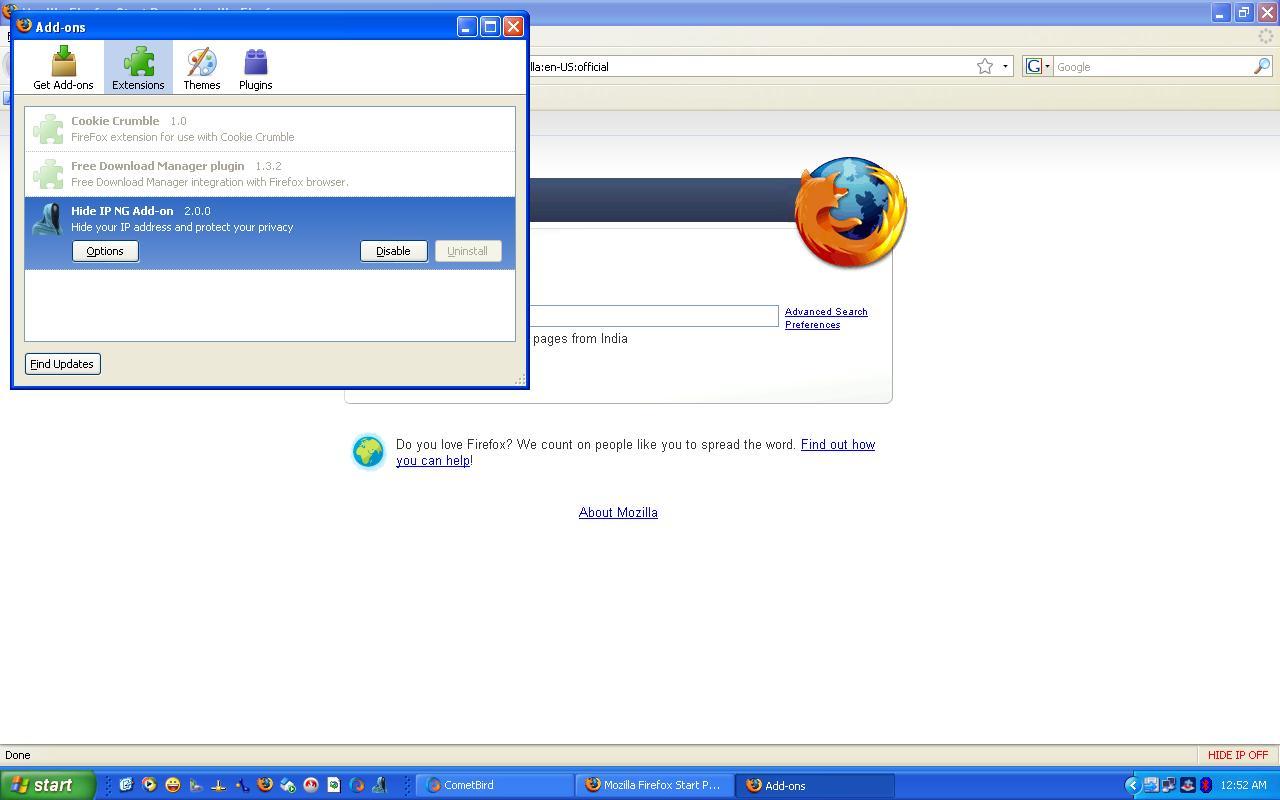This screenshot has width=1280, height=800.
Task: Click Find Updates in Add-ons window
Action: pos(62,364)
